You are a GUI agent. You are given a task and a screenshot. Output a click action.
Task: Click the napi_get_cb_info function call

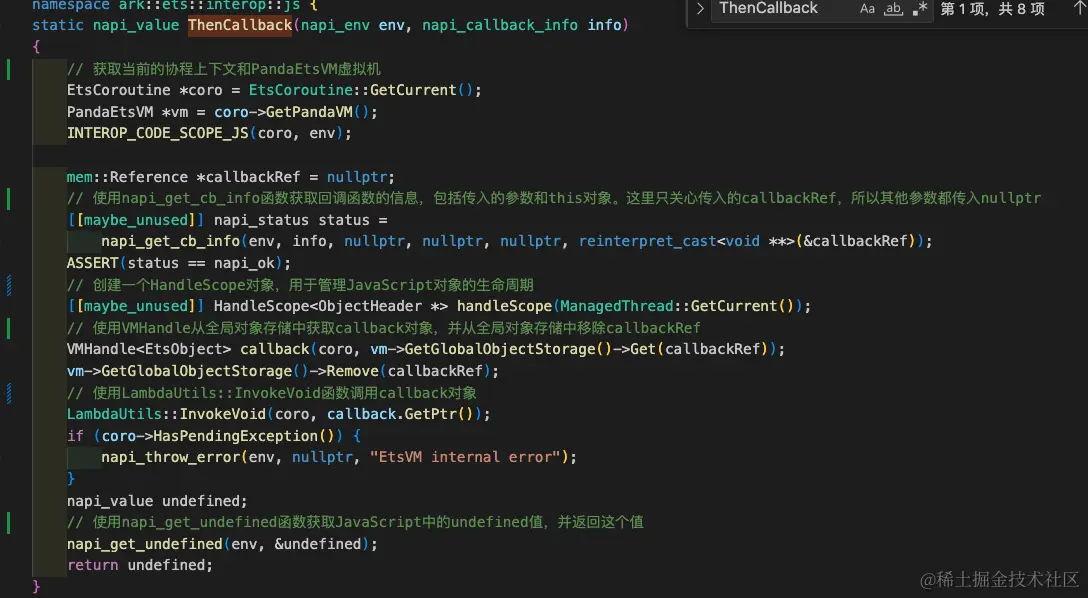pos(171,241)
